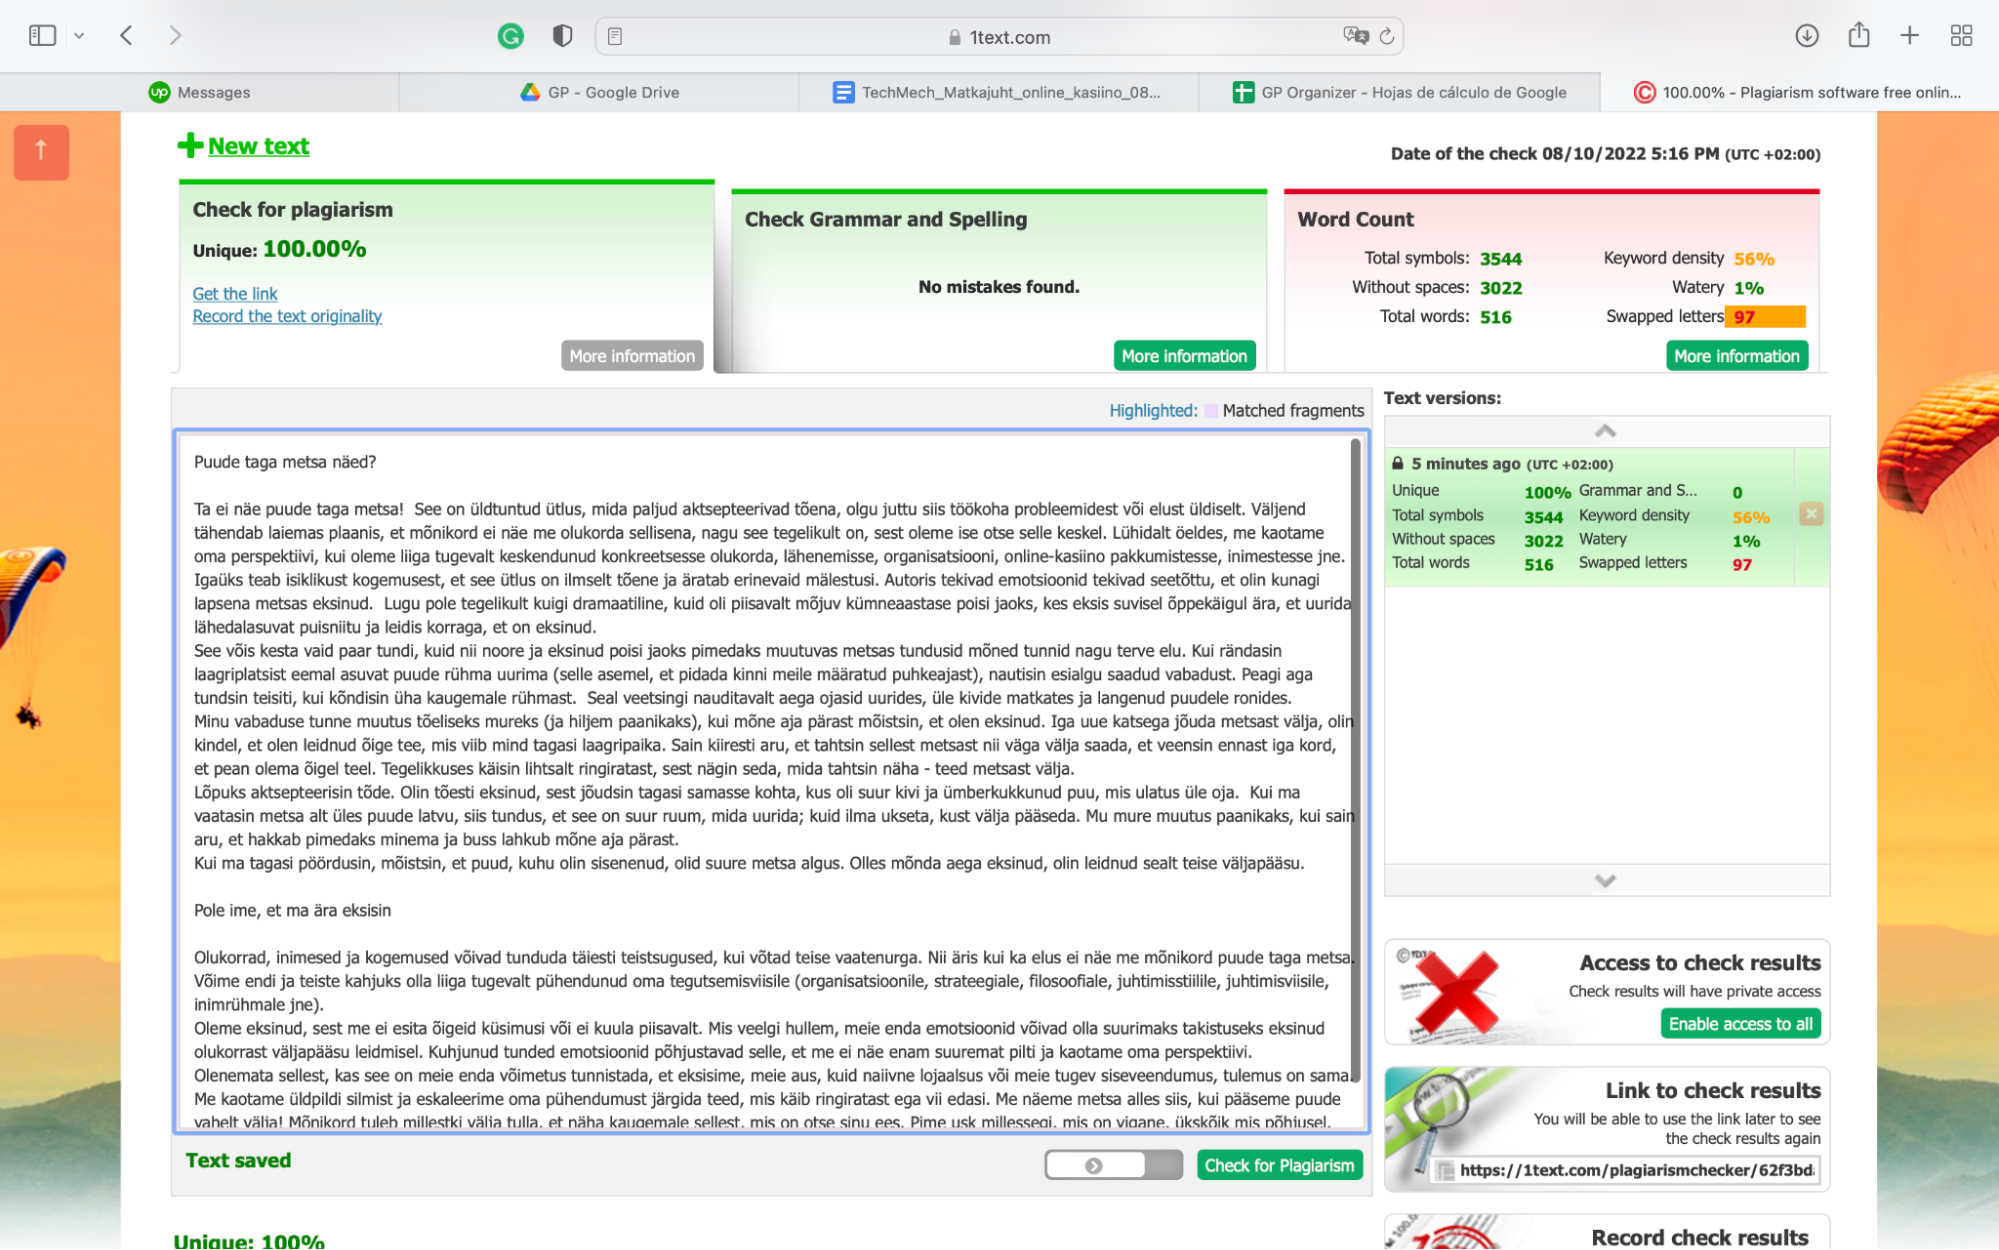Click the Get the link hyperlink
The height and width of the screenshot is (1250, 1999).
pos(235,293)
